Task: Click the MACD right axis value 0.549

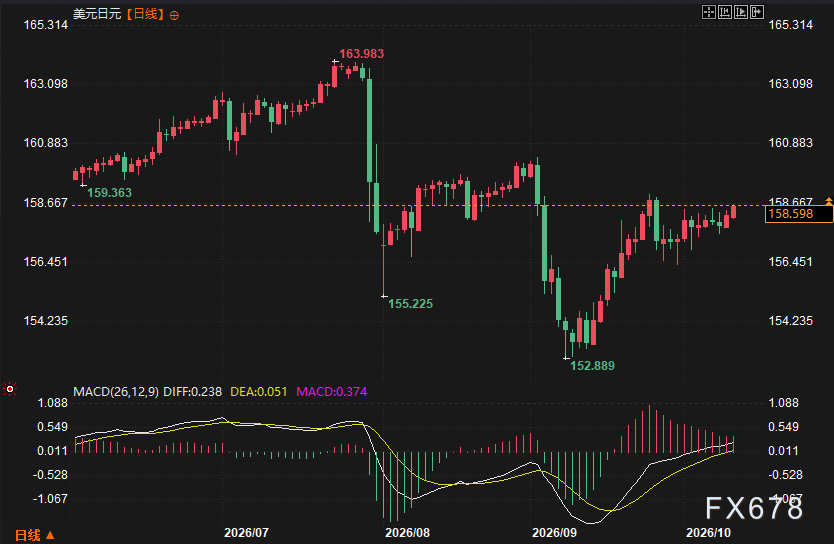Action: point(783,427)
